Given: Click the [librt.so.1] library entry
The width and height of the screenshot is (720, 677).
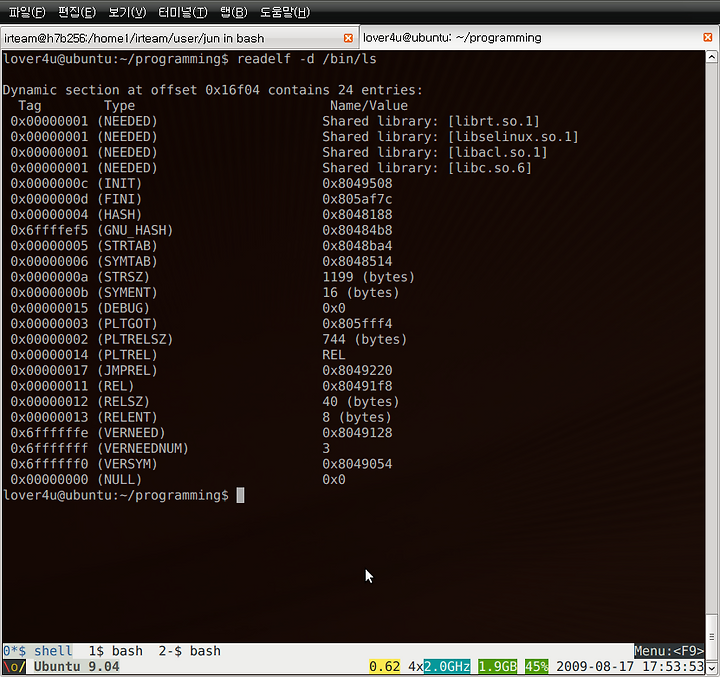Looking at the screenshot, I should 494,121.
